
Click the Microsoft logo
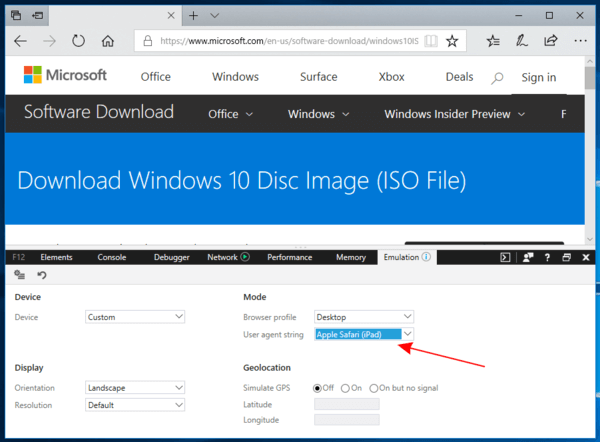(65, 75)
